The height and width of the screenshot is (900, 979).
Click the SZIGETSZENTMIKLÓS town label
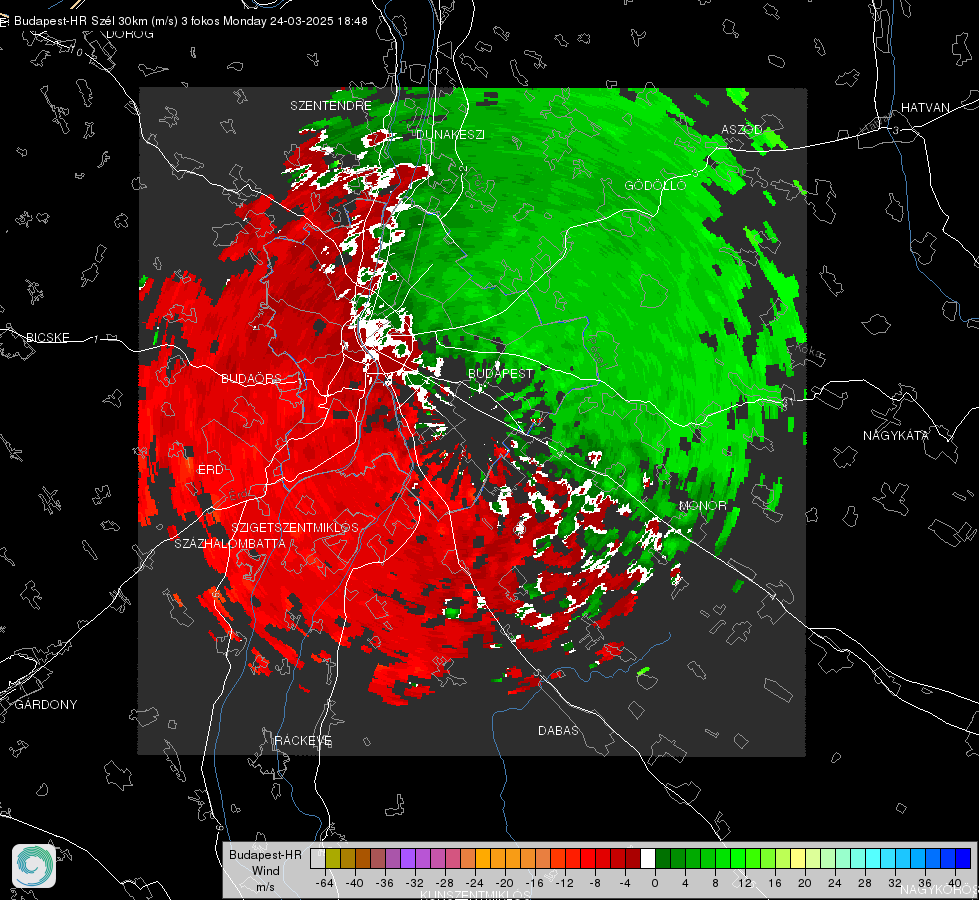(x=295, y=528)
